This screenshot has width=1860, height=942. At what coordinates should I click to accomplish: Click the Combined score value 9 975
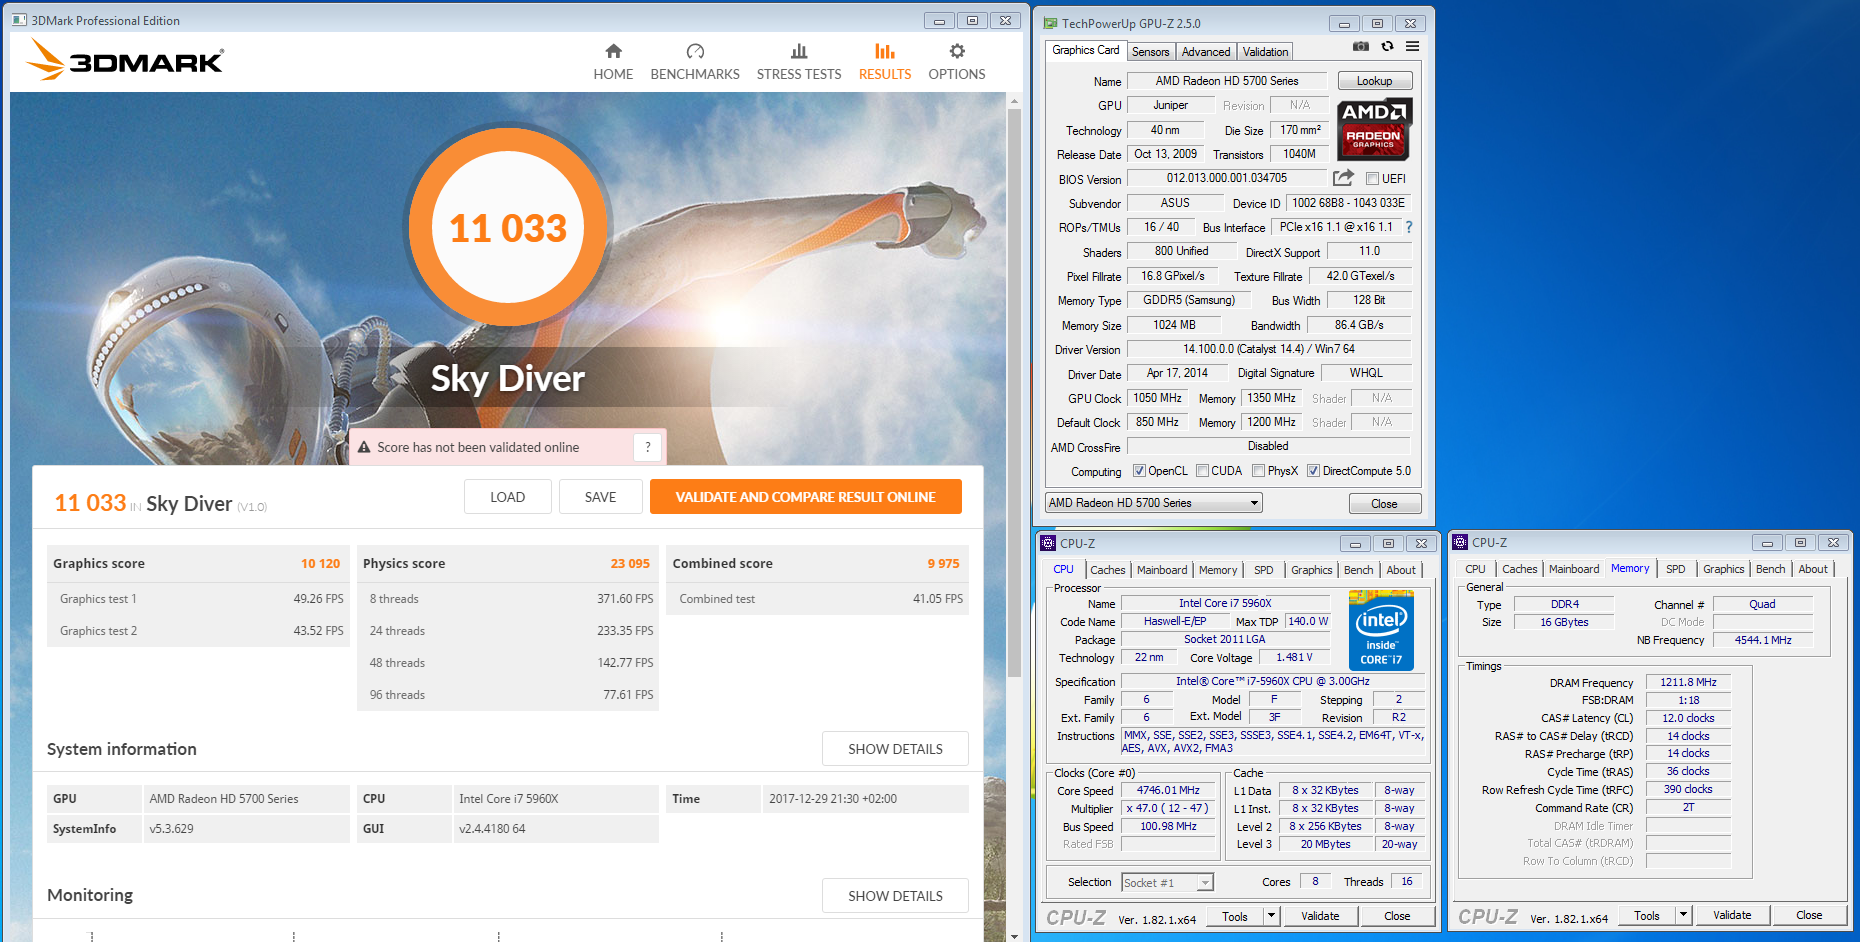click(943, 564)
